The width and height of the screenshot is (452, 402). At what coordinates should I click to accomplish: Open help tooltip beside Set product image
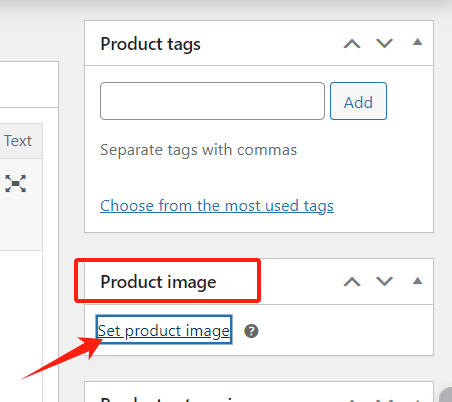click(251, 331)
